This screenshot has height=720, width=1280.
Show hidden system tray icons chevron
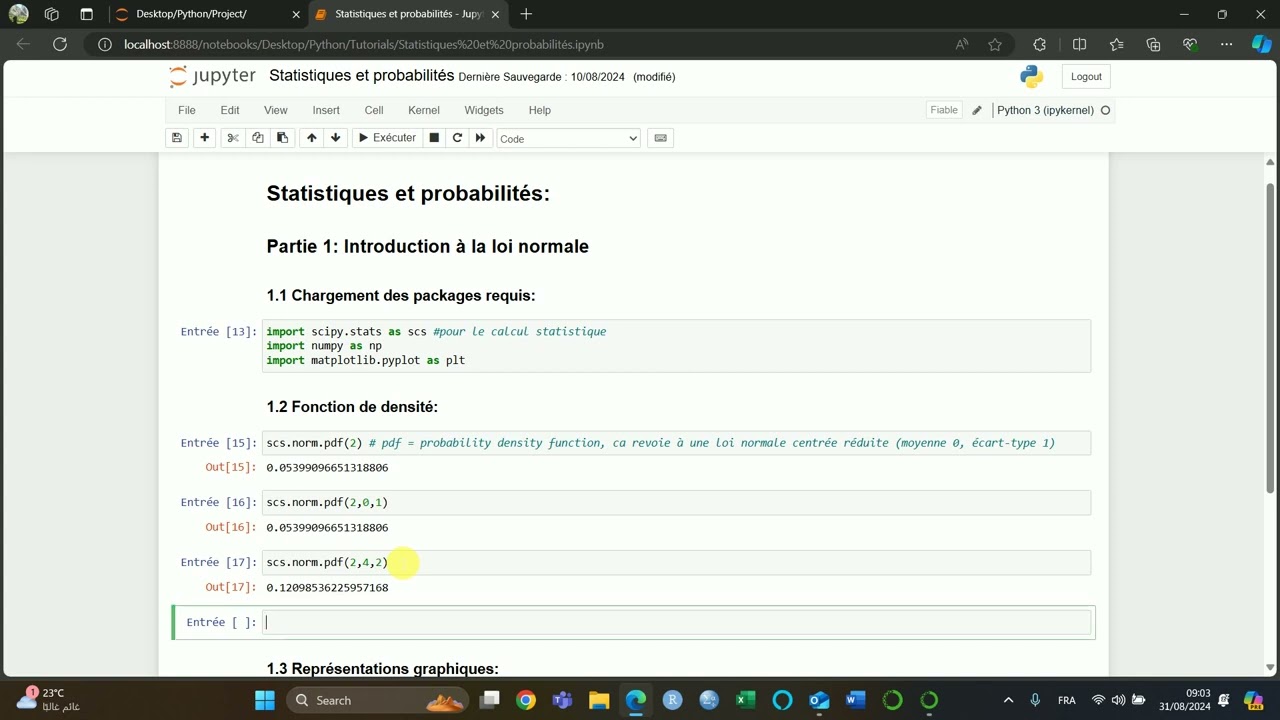[1008, 700]
